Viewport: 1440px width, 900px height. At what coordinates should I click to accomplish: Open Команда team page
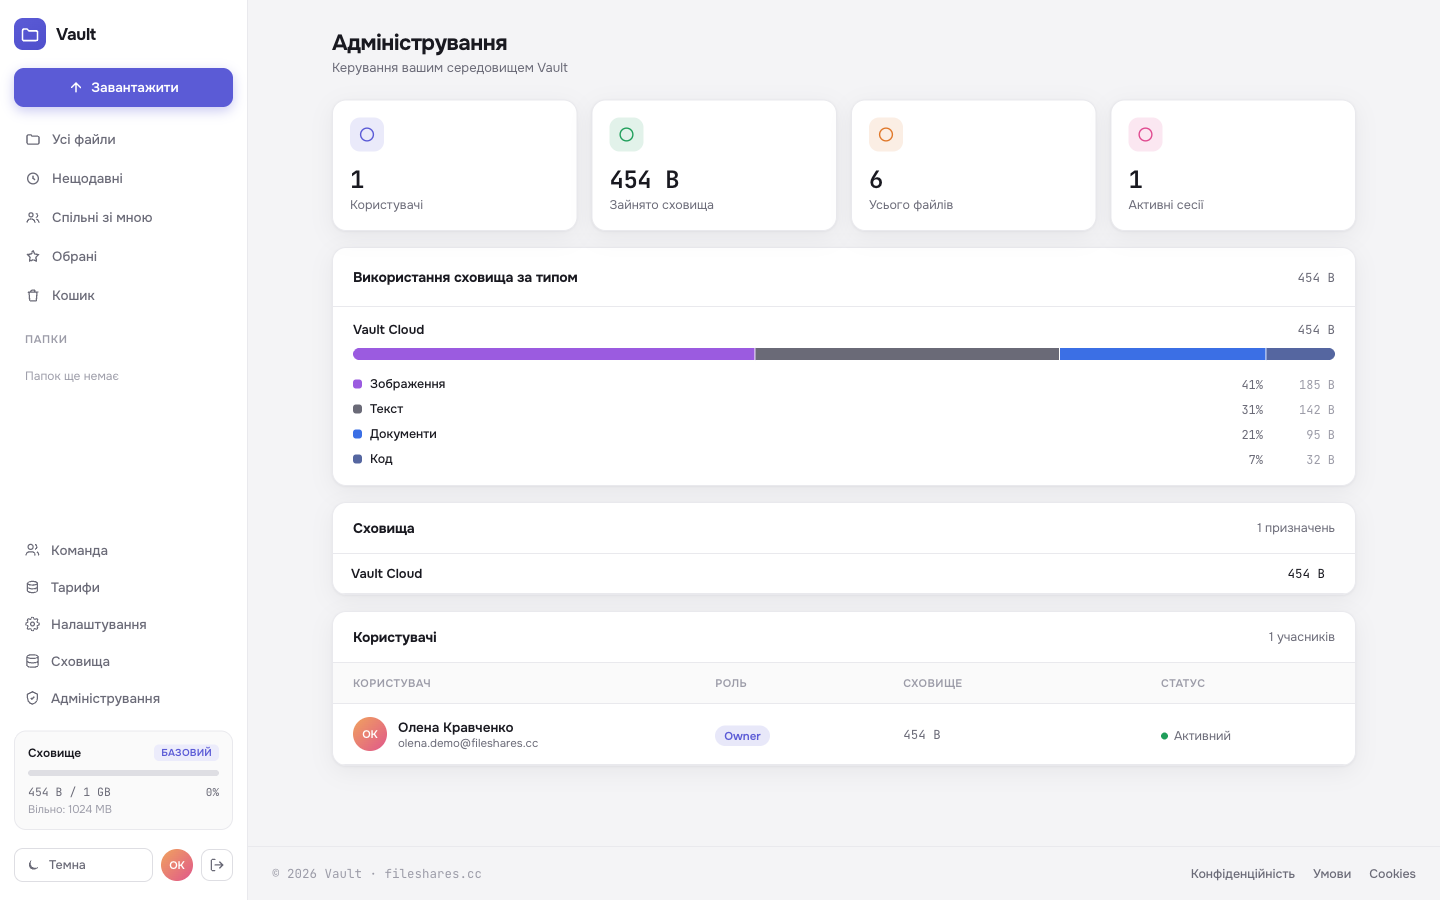click(x=123, y=550)
